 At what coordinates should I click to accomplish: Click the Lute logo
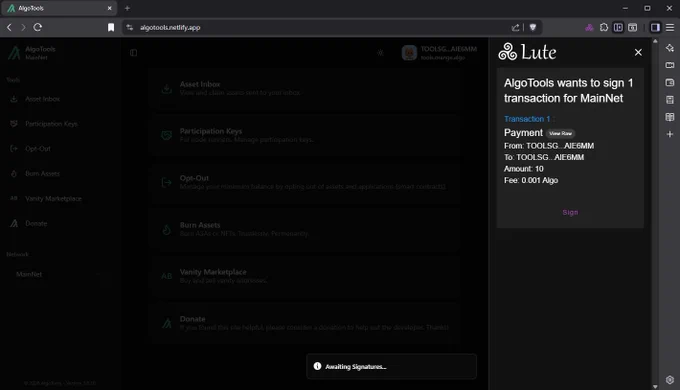tap(527, 52)
